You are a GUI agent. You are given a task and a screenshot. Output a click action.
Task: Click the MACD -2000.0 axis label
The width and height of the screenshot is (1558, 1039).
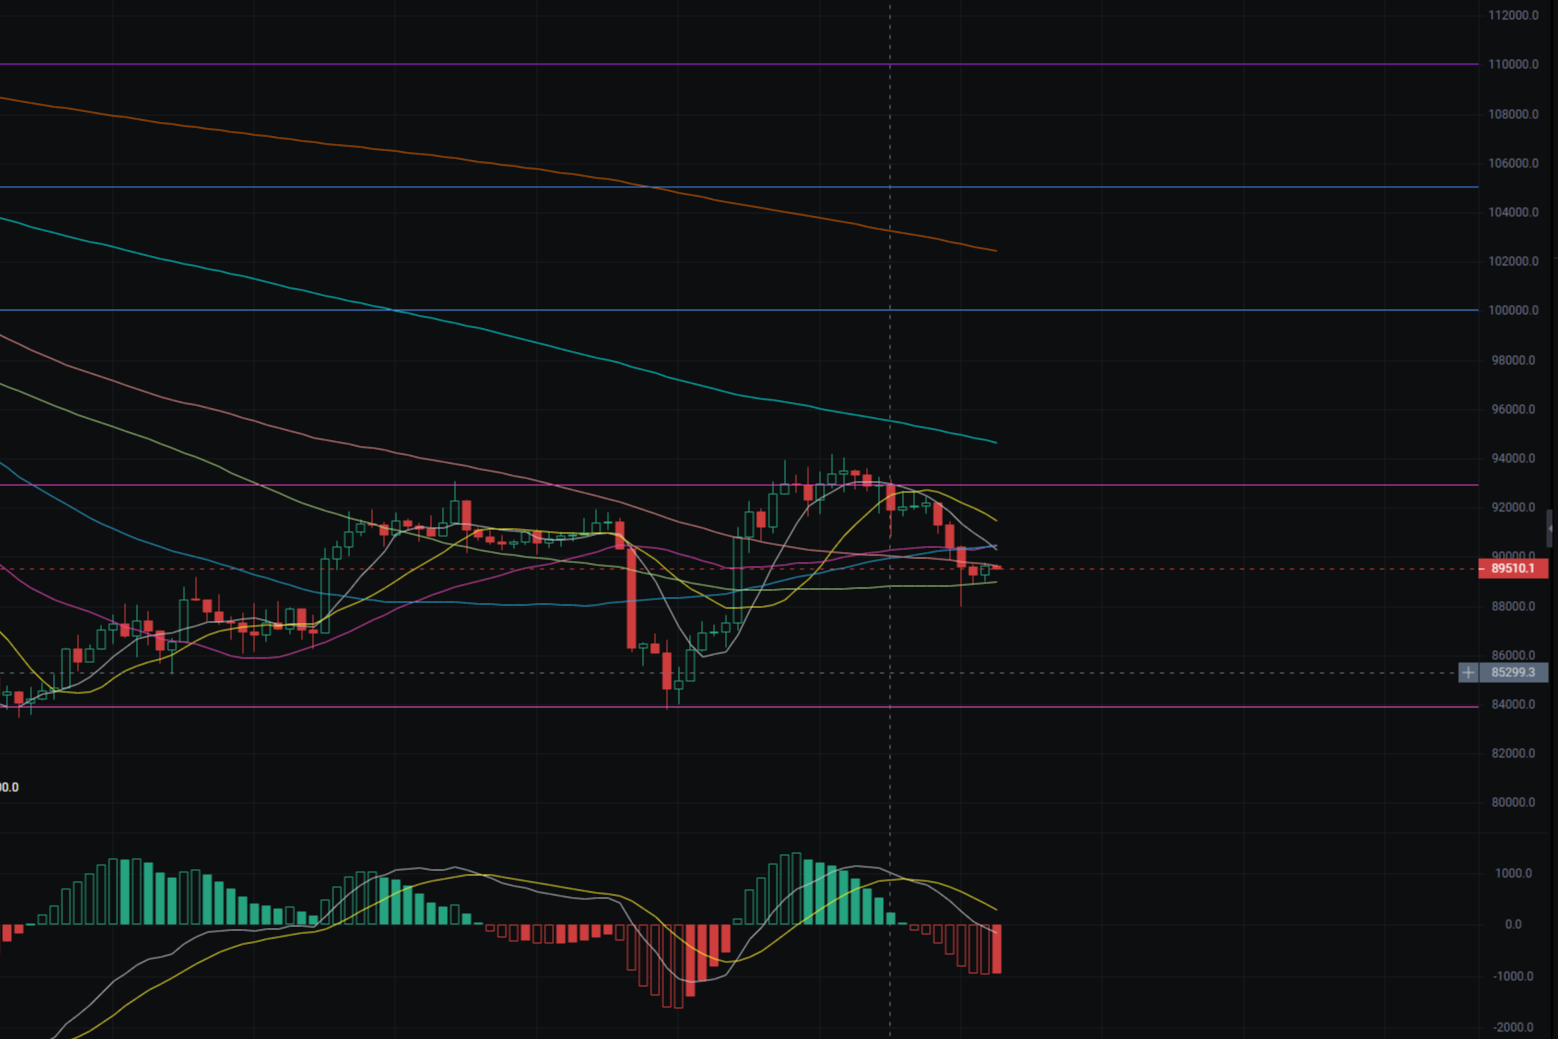pyautogui.click(x=1512, y=1027)
